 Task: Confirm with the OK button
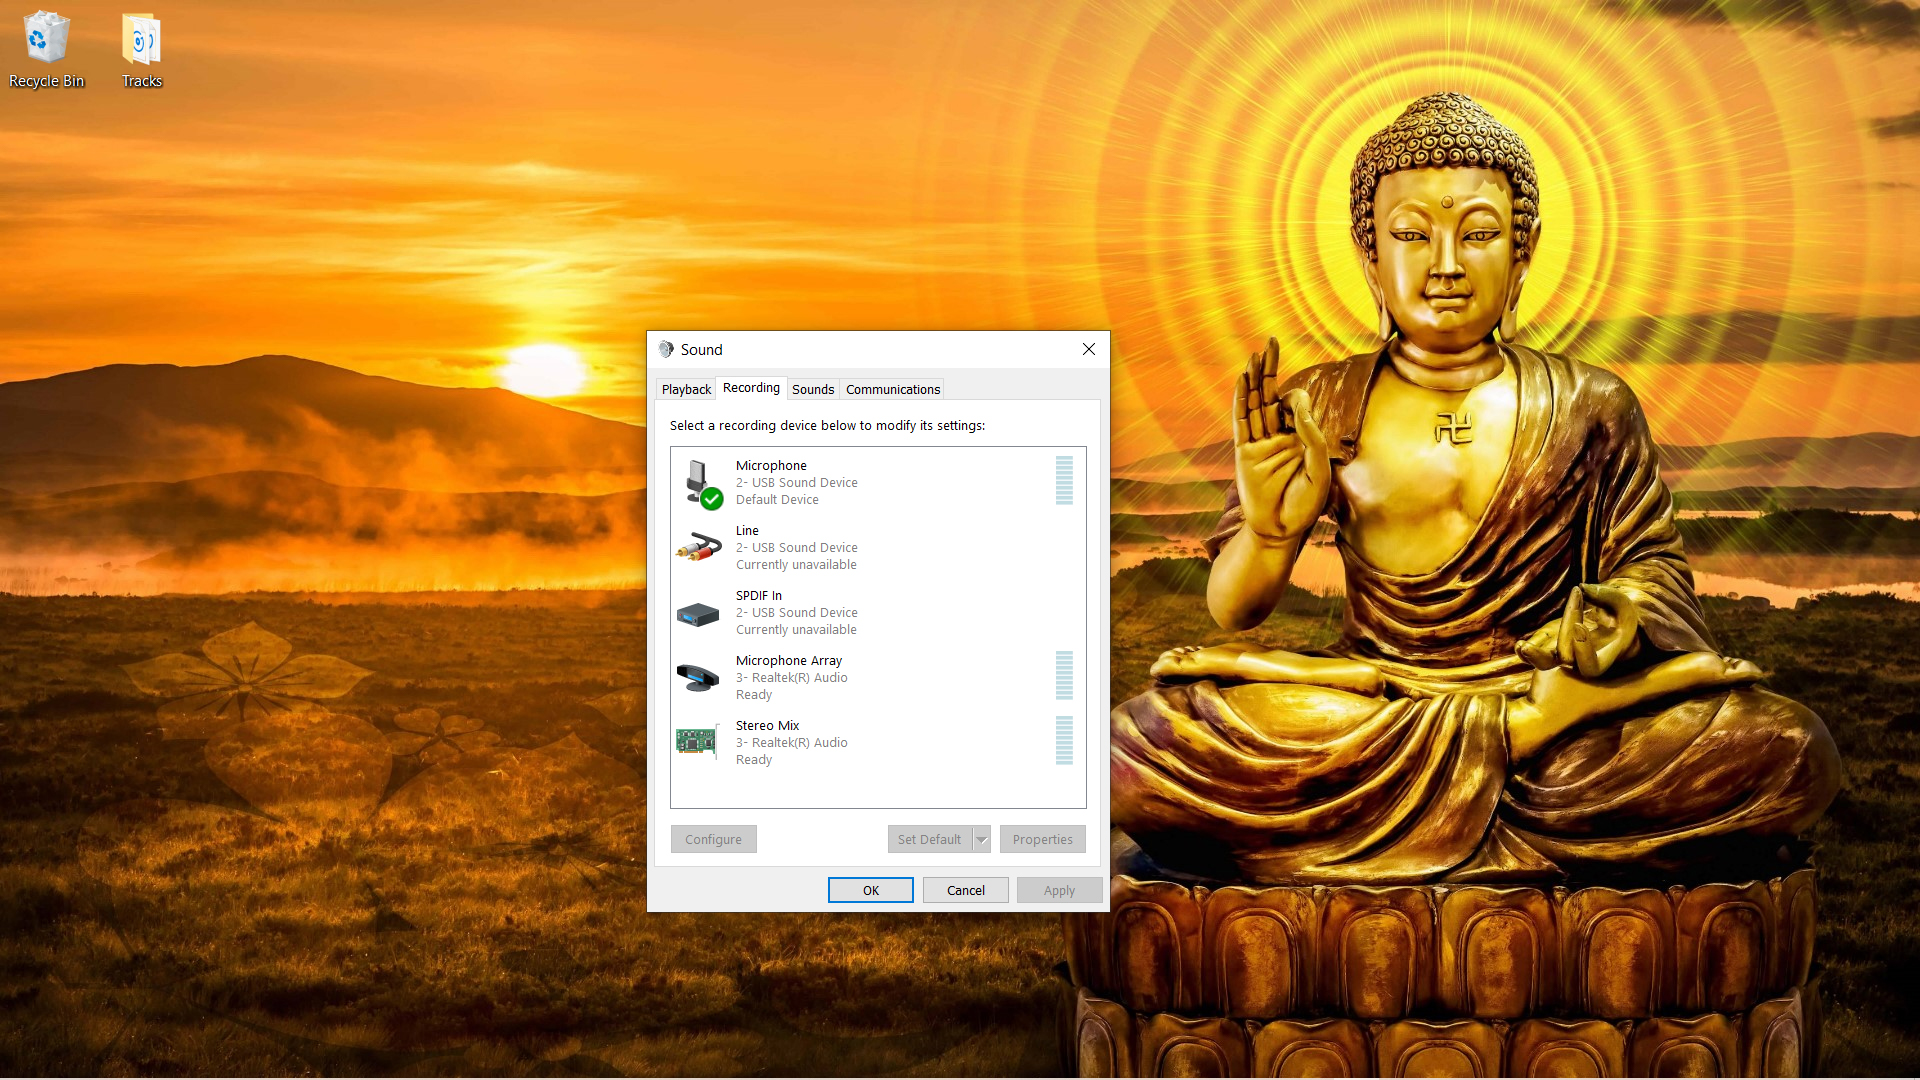(871, 890)
